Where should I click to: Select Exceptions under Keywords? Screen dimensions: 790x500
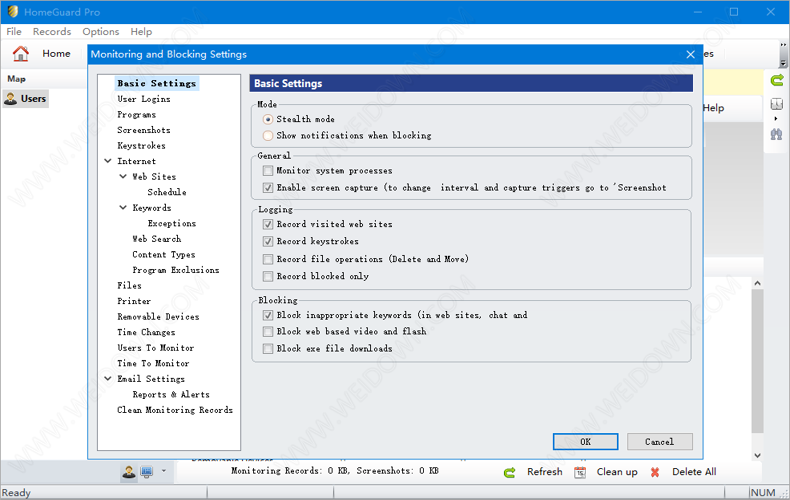172,223
